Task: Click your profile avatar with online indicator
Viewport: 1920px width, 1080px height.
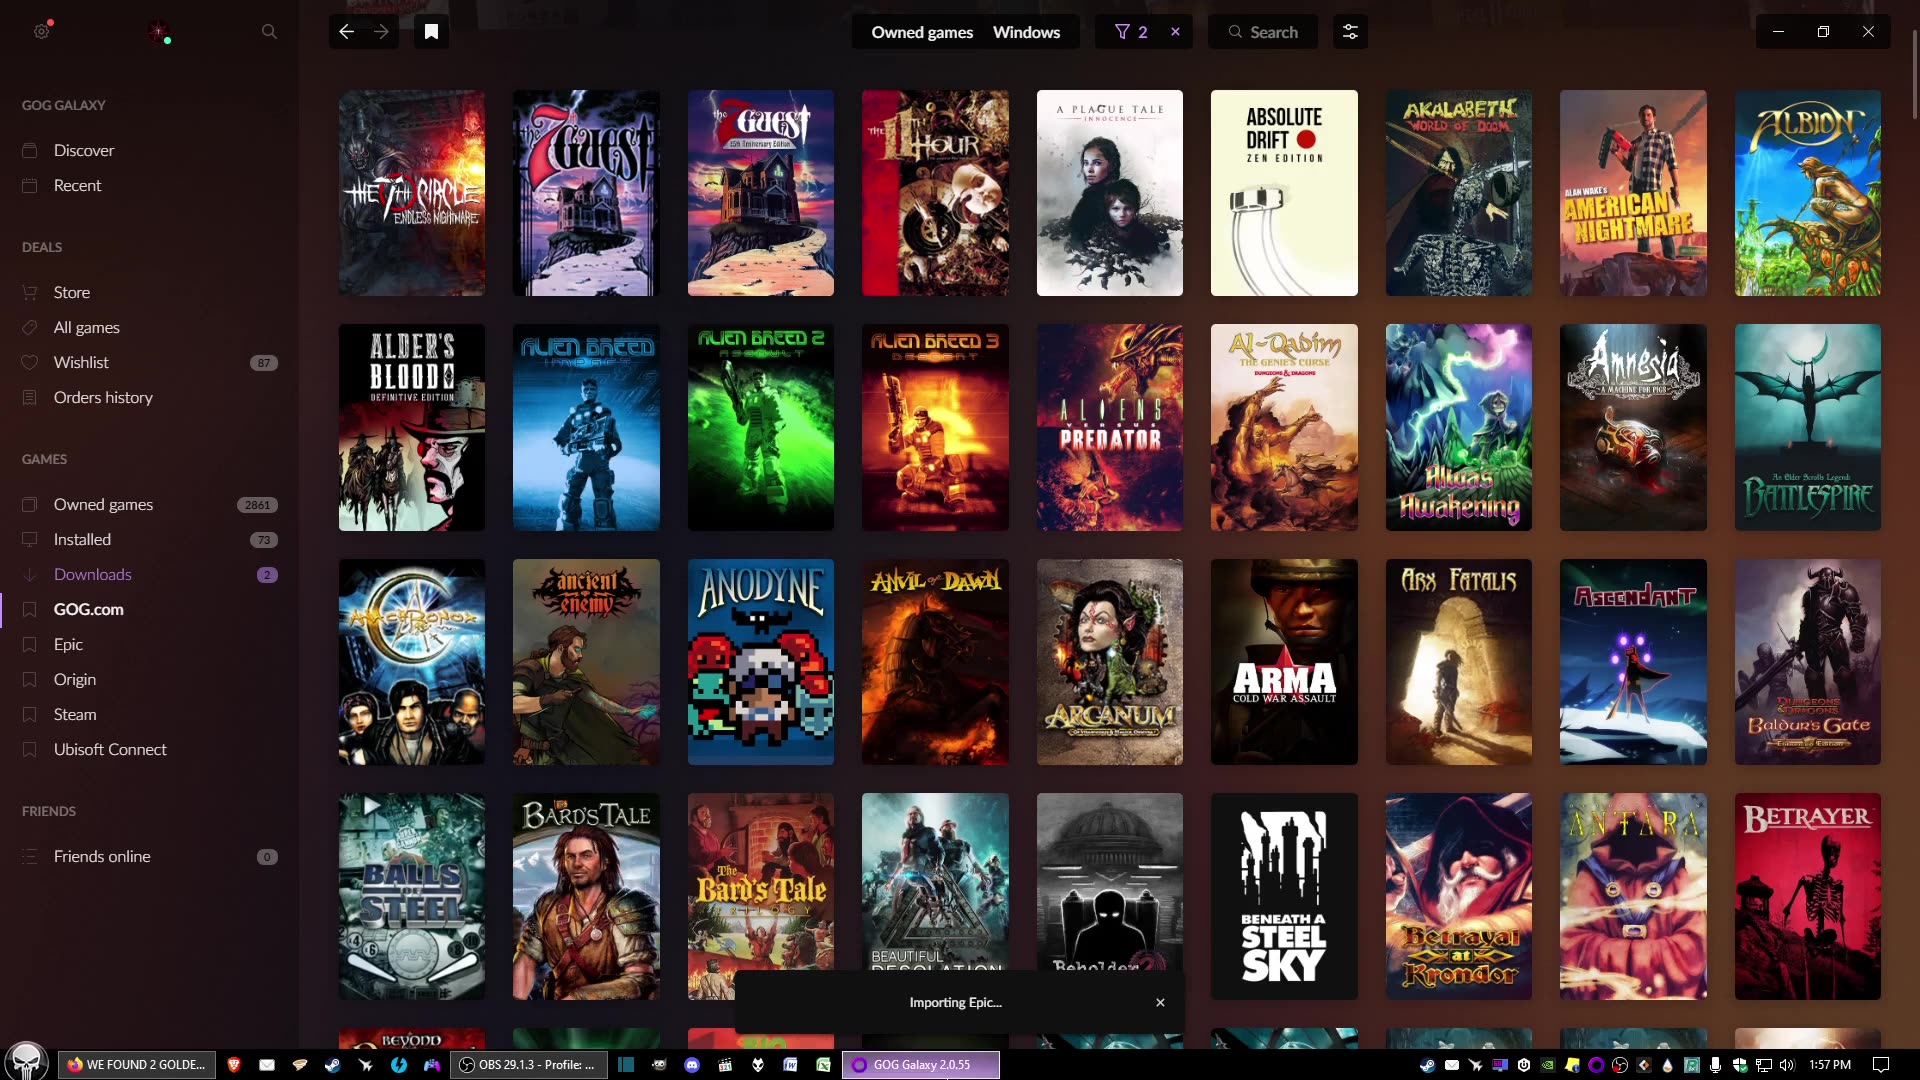Action: pyautogui.click(x=158, y=31)
